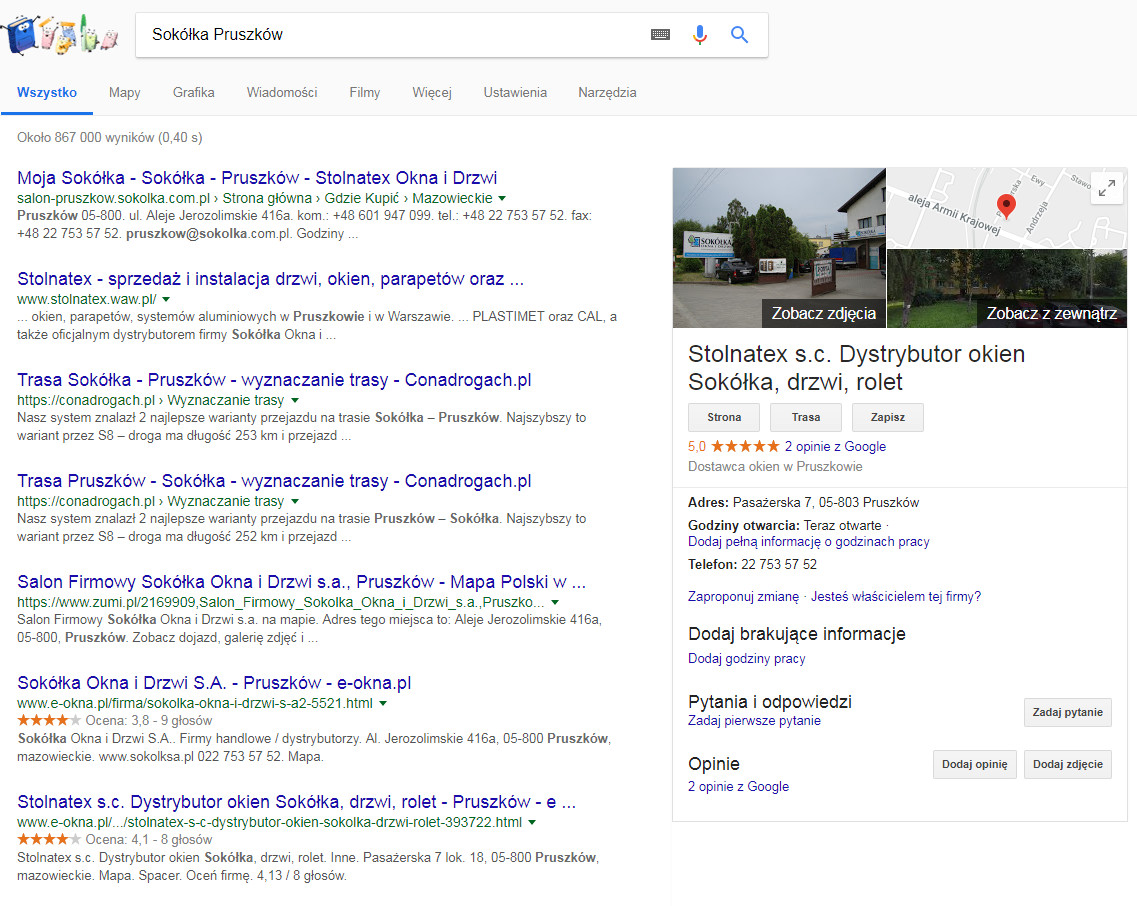1137x906 pixels.
Task: Click 2 opinie z Google next to rating
Action: pyautogui.click(x=835, y=446)
